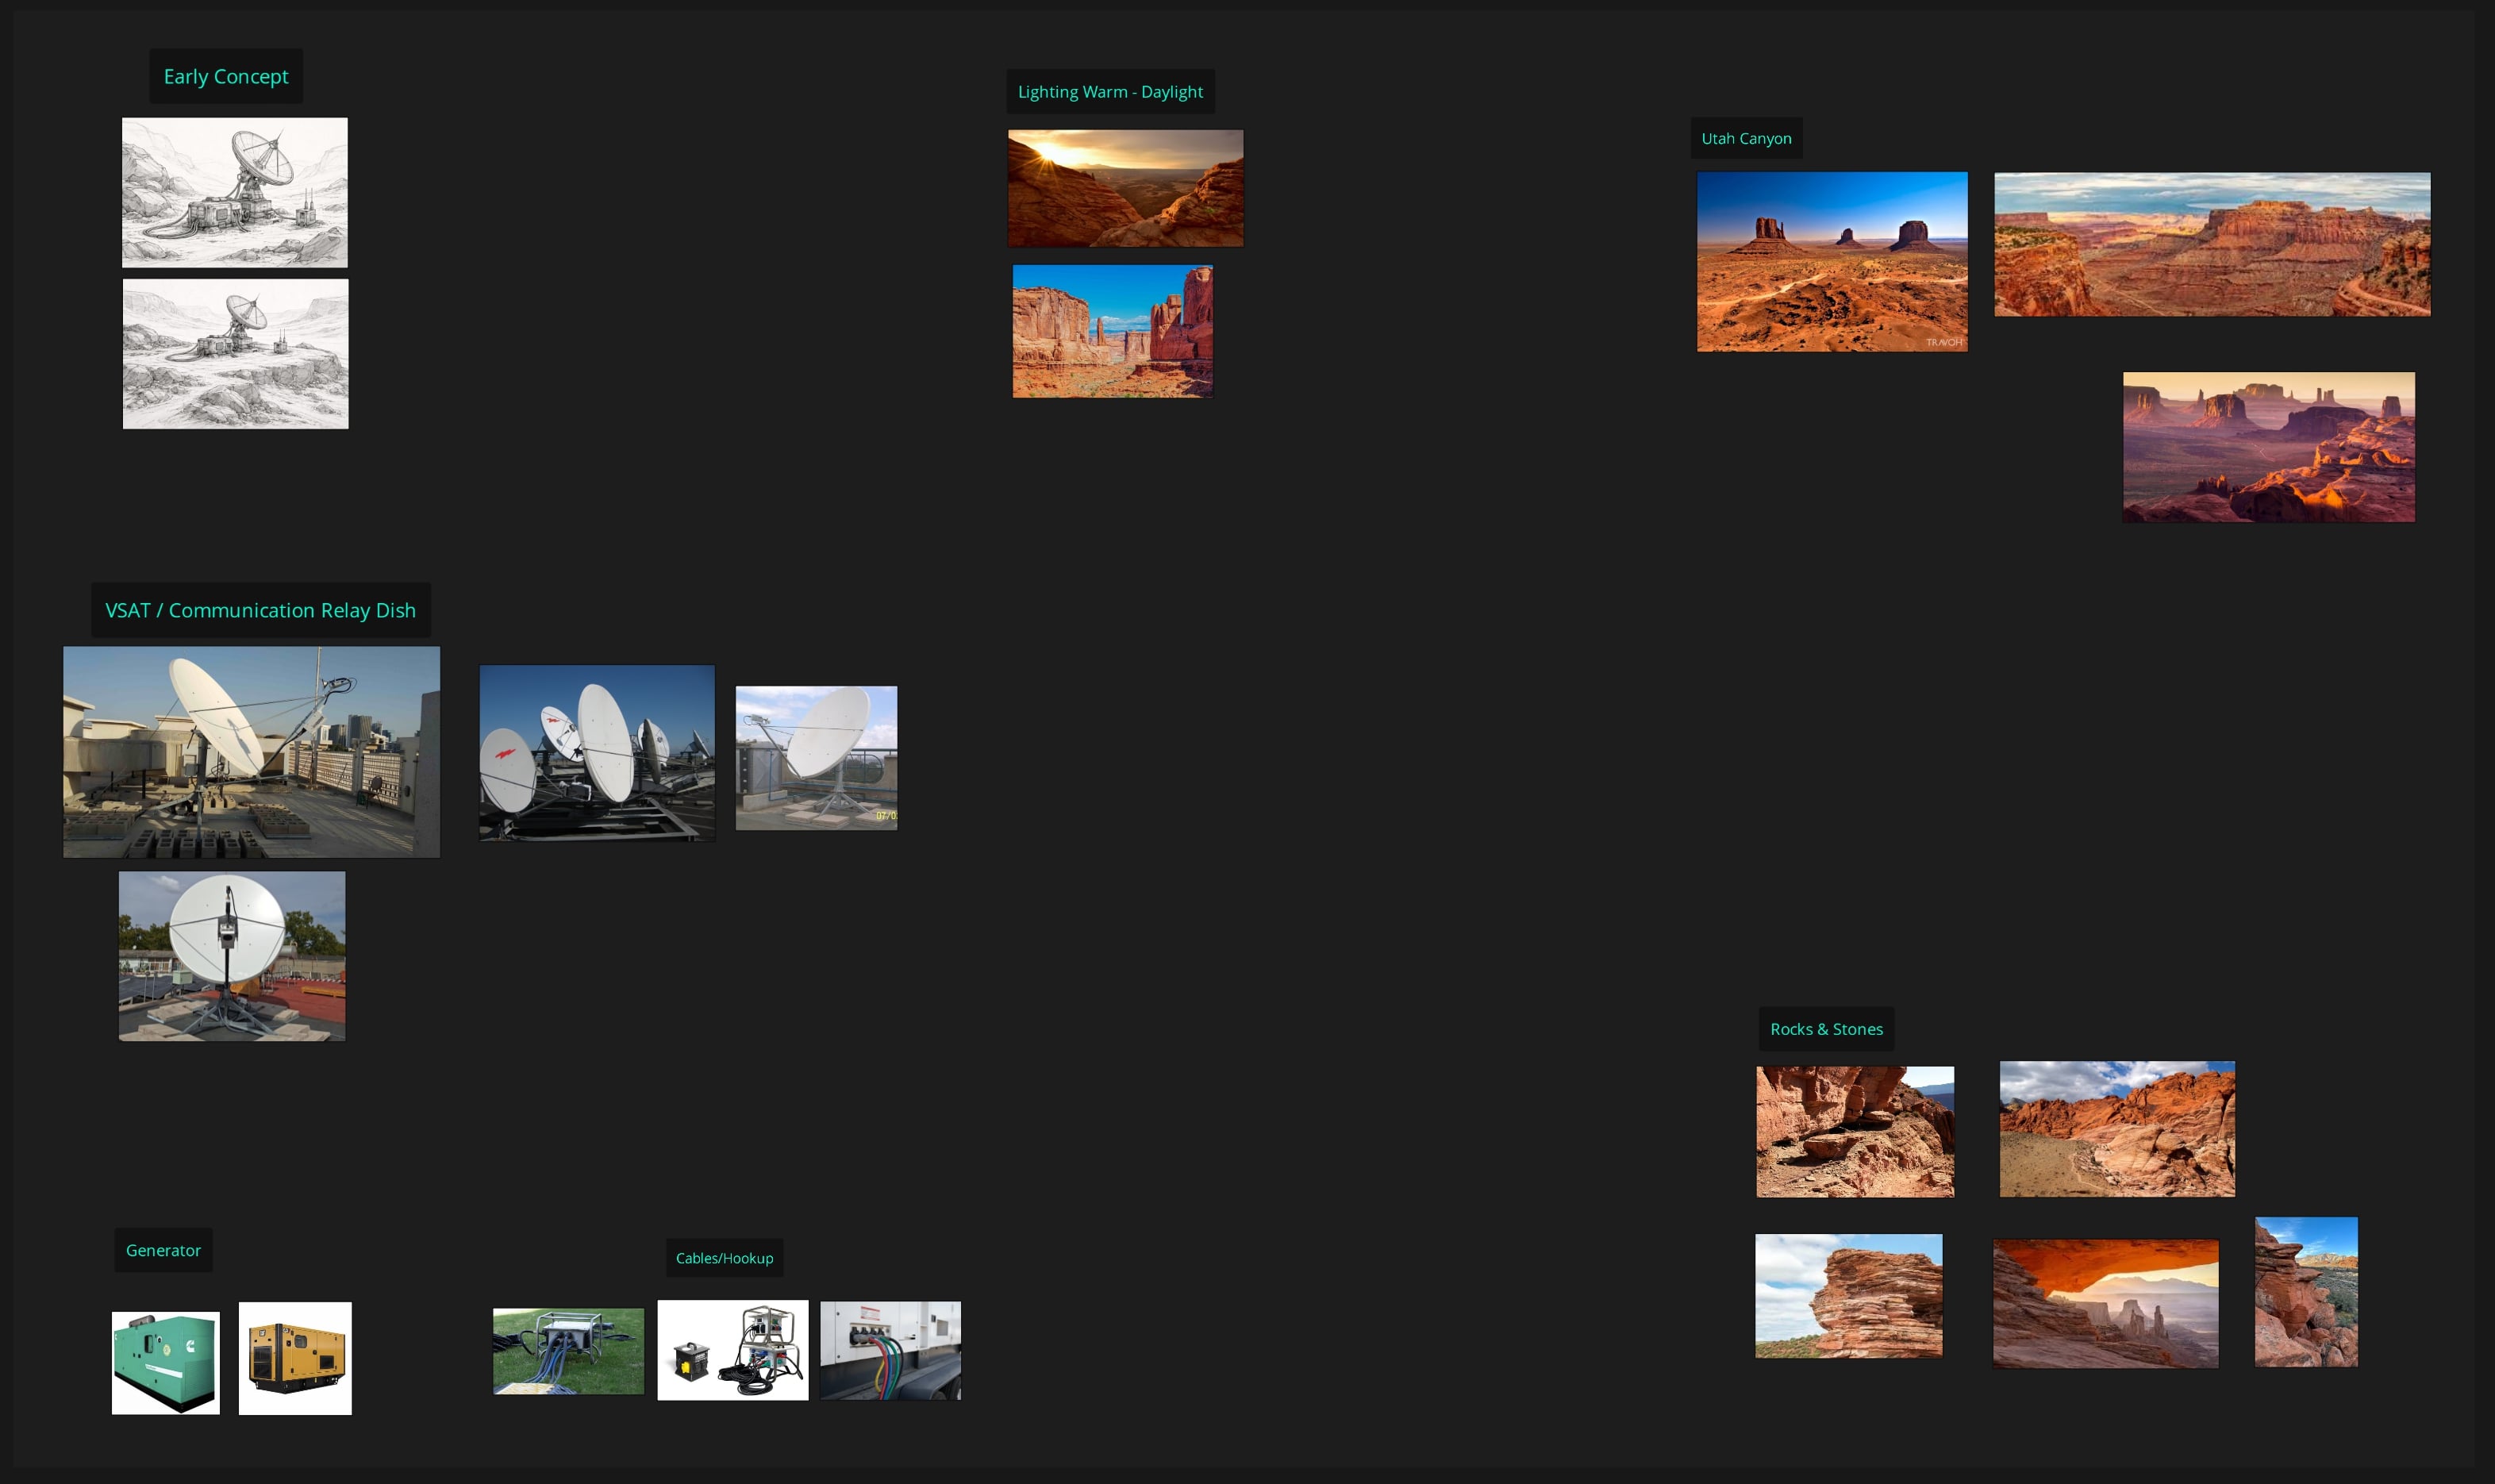Select the blue-sky red rock towers image
2495x1484 pixels.
click(x=1112, y=331)
